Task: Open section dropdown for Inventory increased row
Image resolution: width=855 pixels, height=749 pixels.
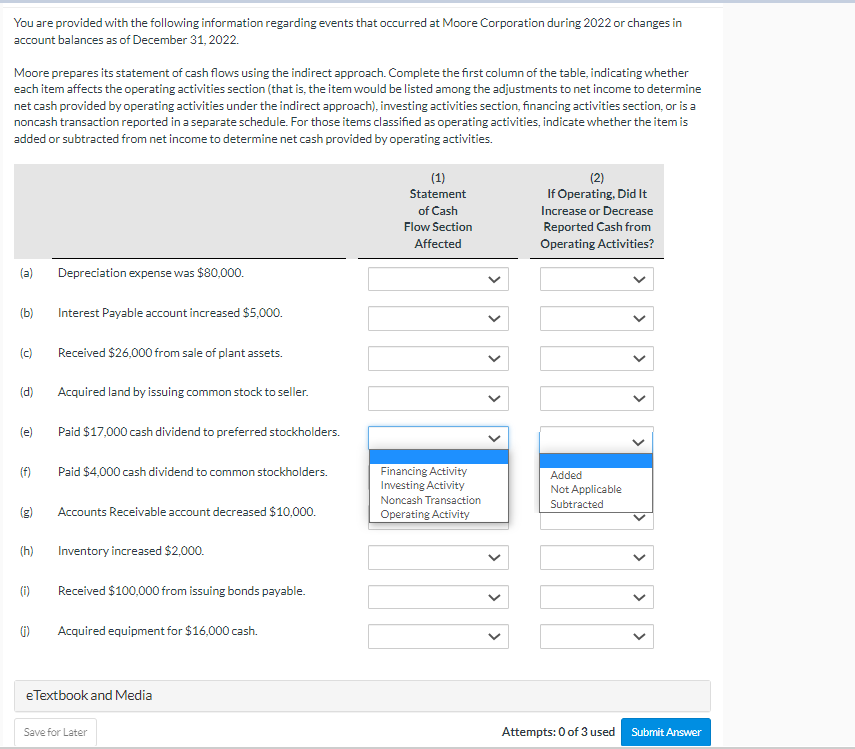Action: [438, 557]
